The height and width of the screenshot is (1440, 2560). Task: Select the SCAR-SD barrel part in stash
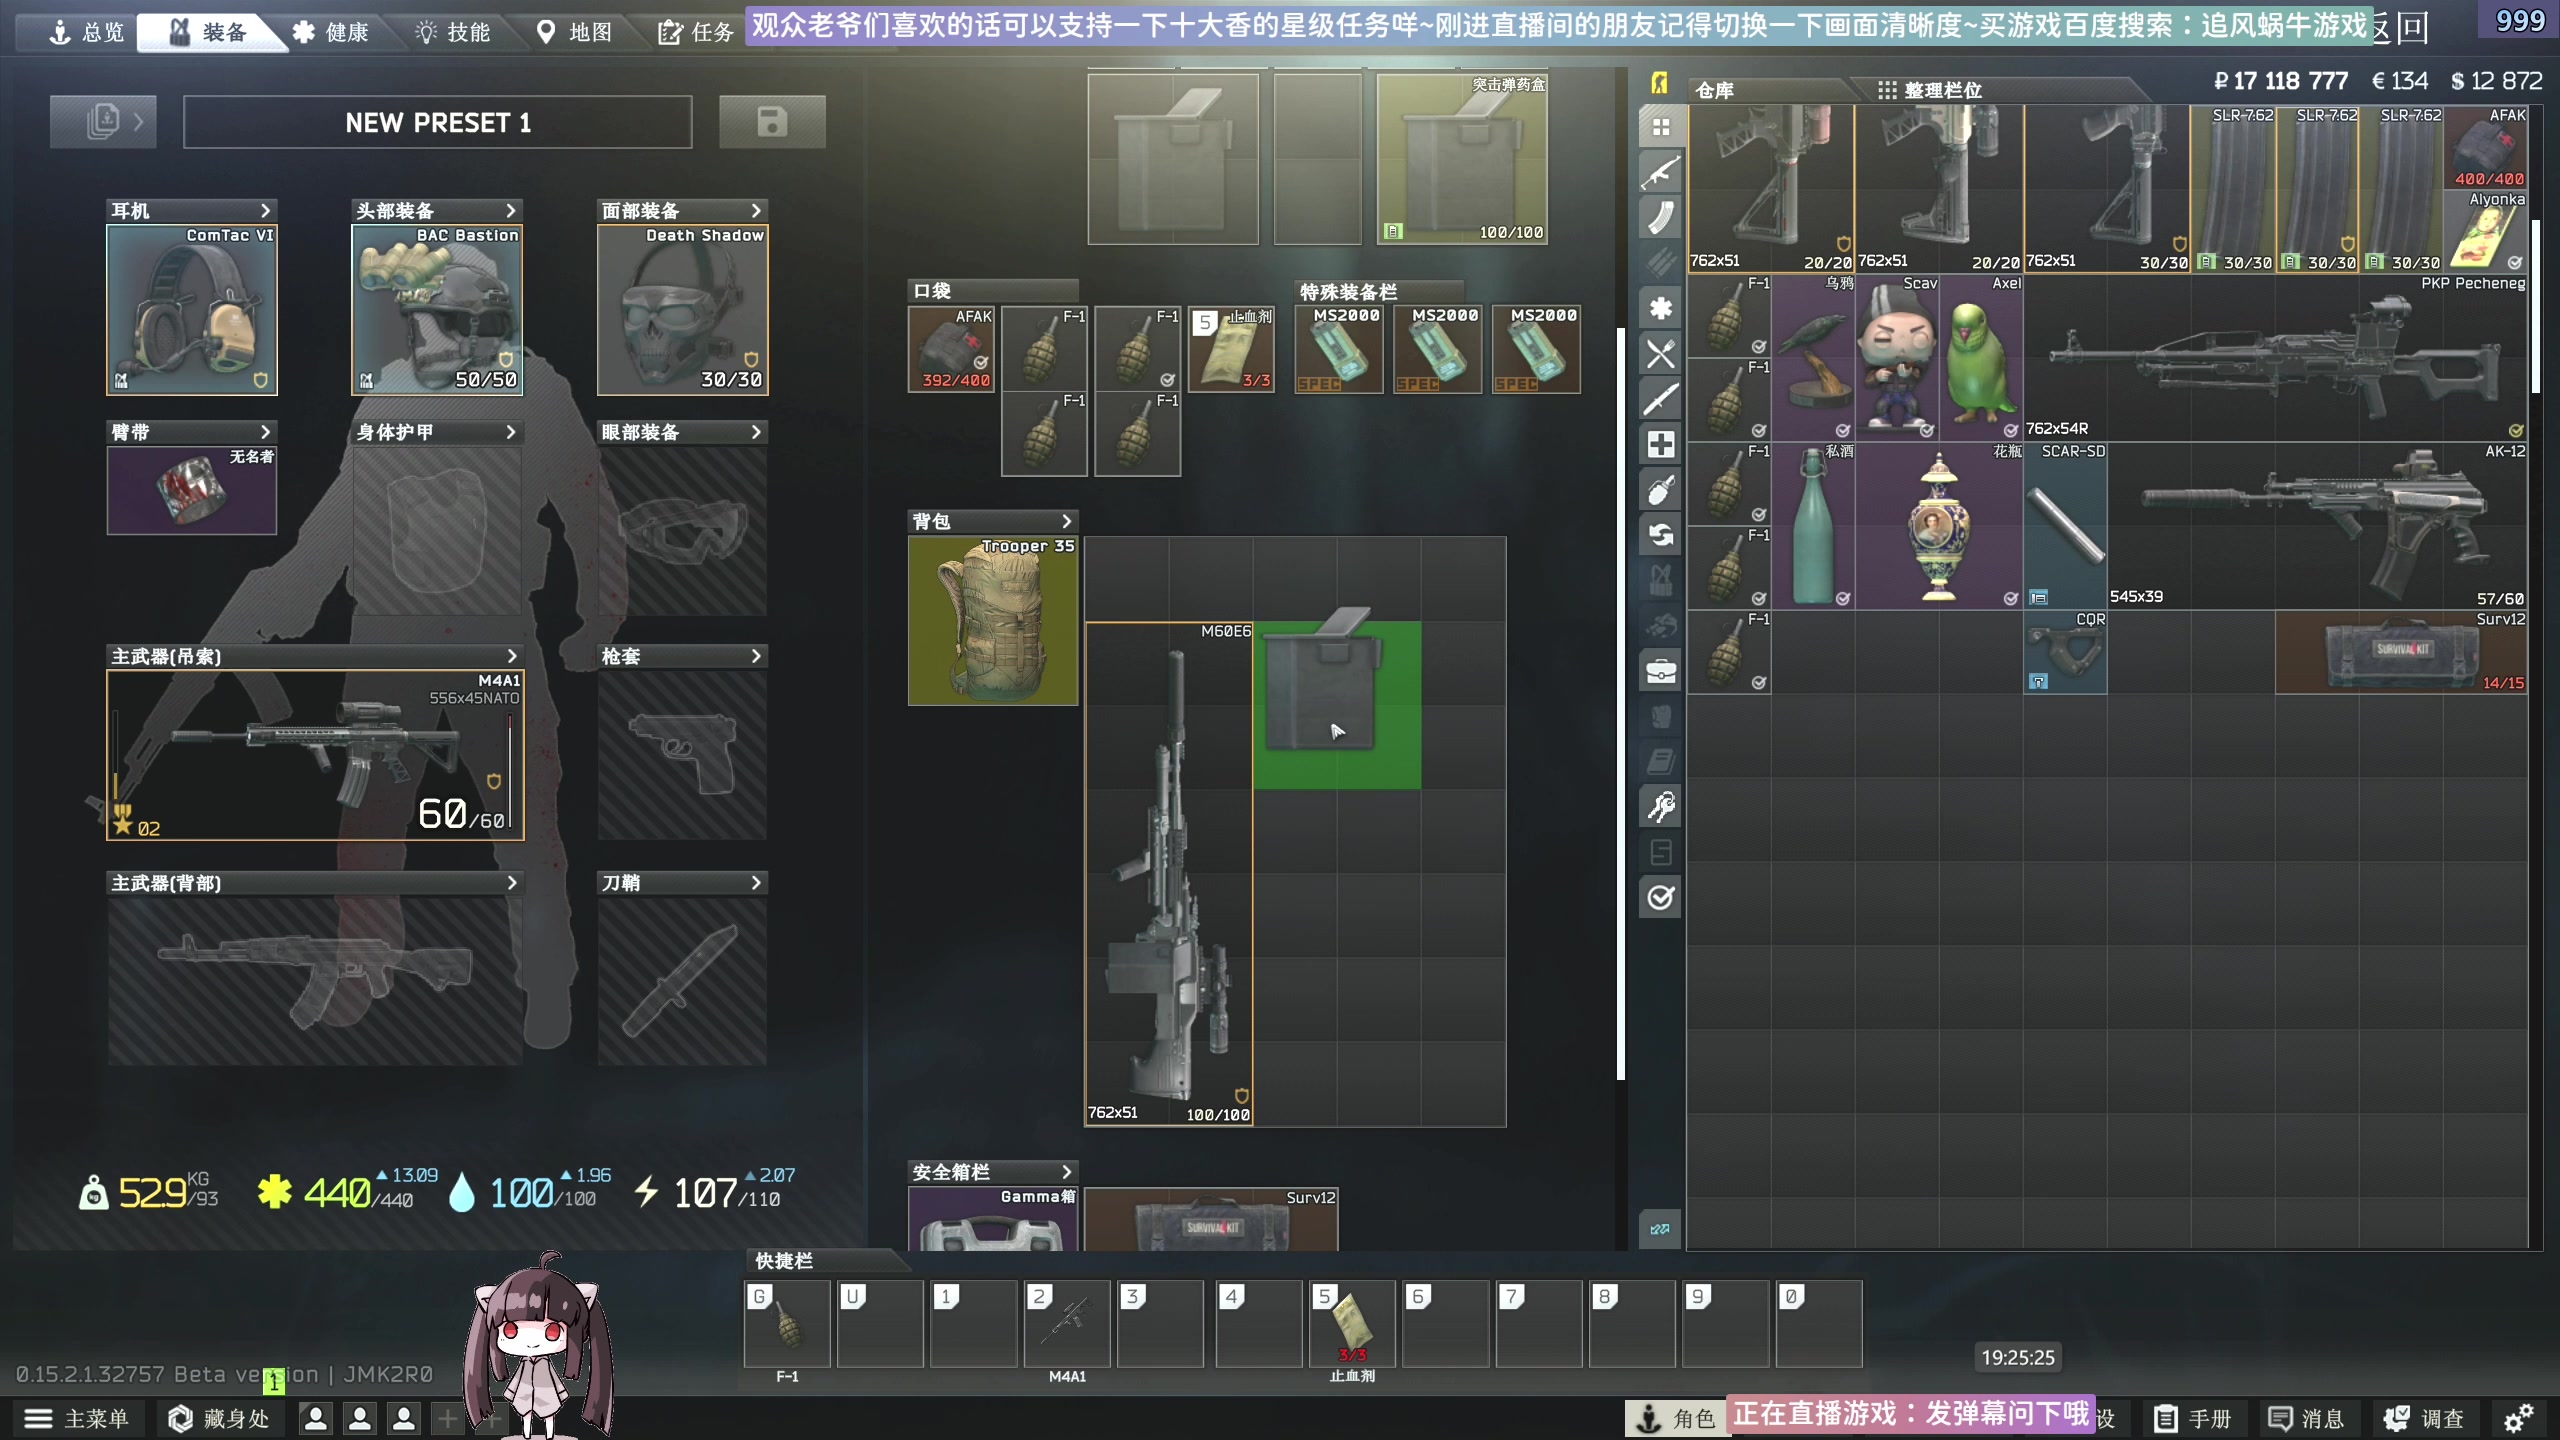pyautogui.click(x=2066, y=525)
